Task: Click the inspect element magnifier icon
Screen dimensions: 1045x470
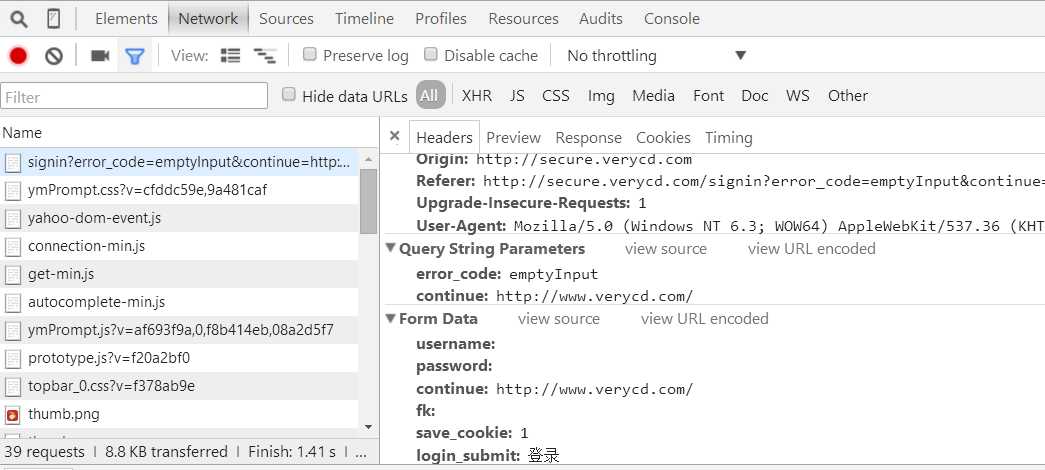Action: [19, 18]
